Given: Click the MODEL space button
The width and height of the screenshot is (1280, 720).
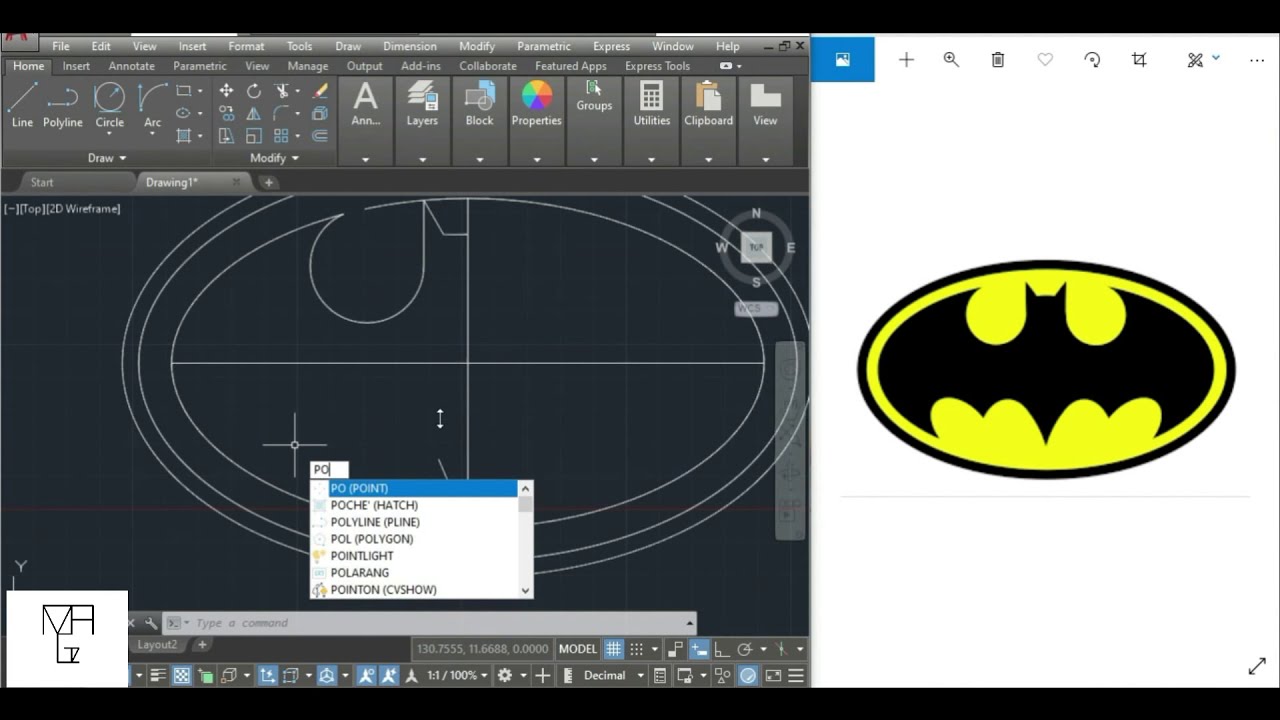Looking at the screenshot, I should [578, 648].
